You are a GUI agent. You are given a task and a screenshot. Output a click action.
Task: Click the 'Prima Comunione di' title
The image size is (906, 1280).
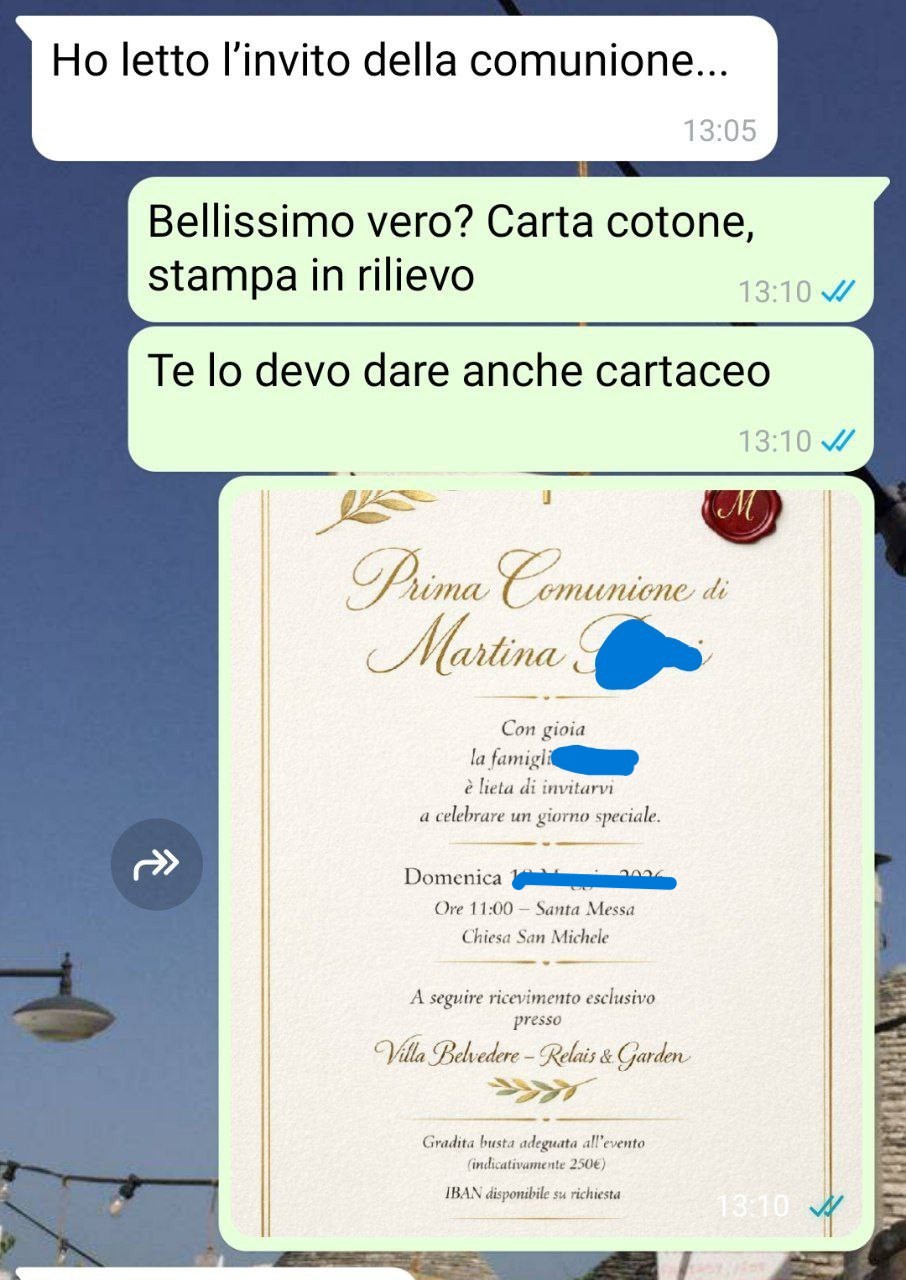536,583
